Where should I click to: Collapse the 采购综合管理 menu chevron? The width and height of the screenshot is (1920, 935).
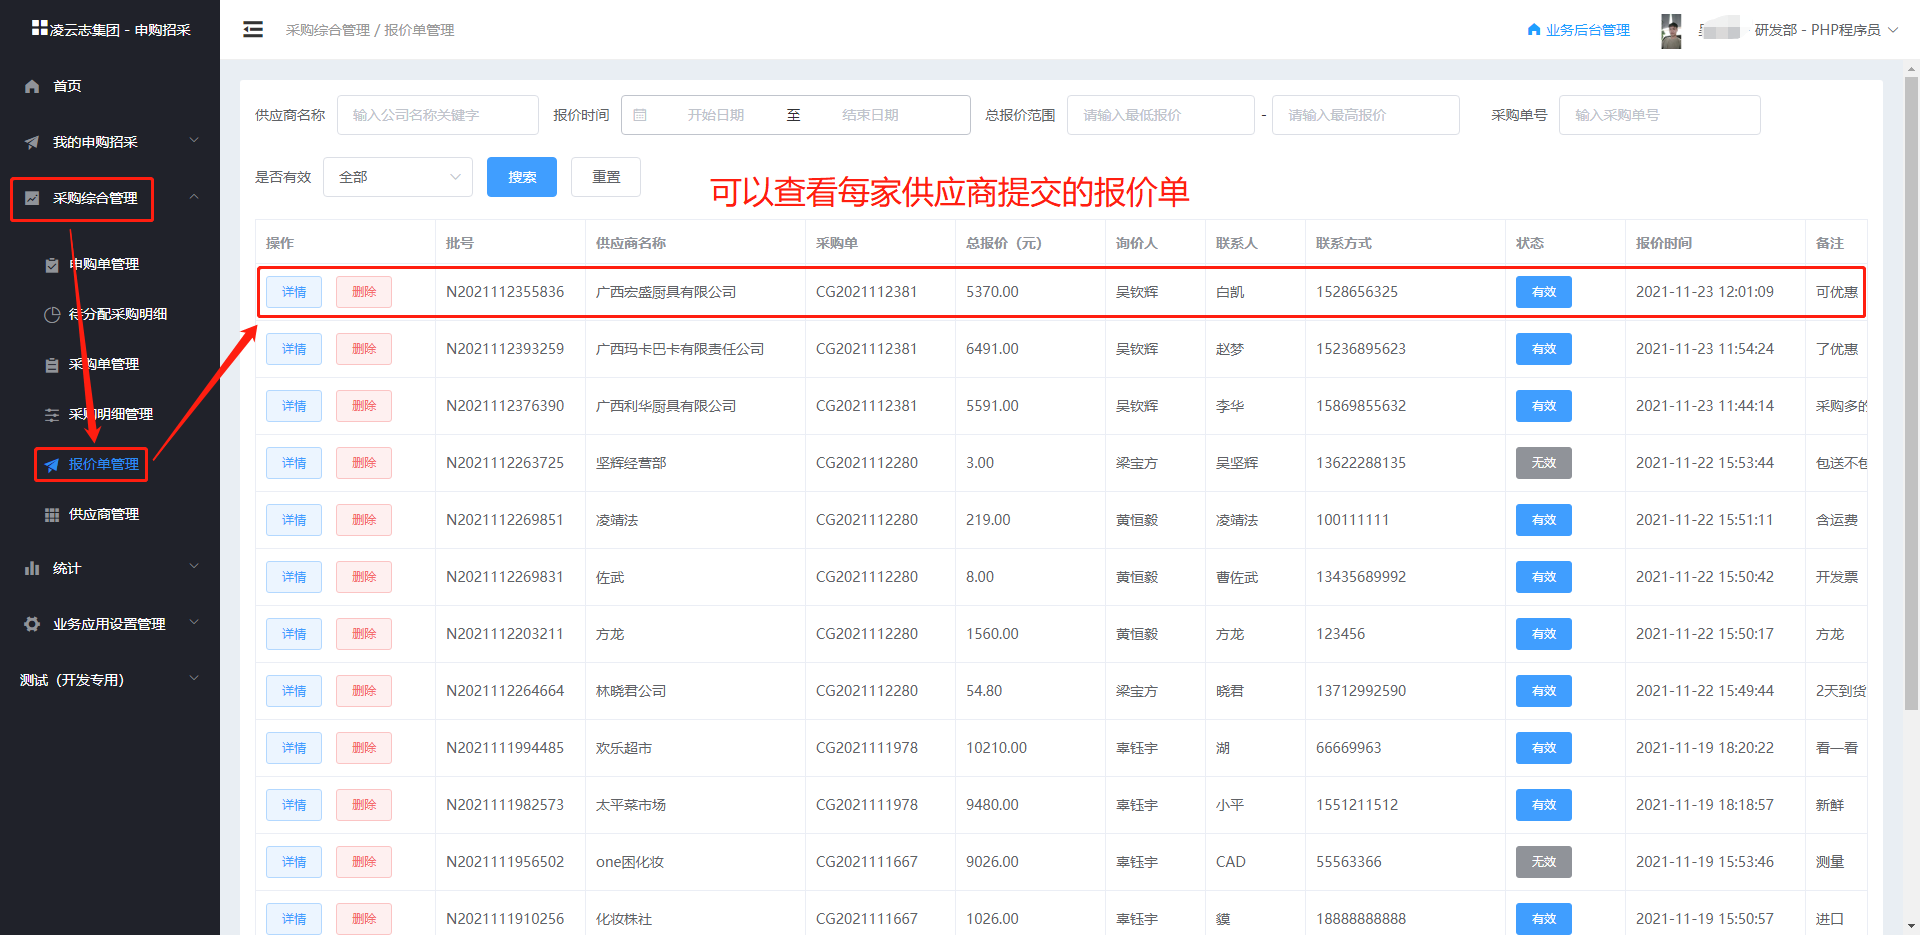[x=194, y=197]
